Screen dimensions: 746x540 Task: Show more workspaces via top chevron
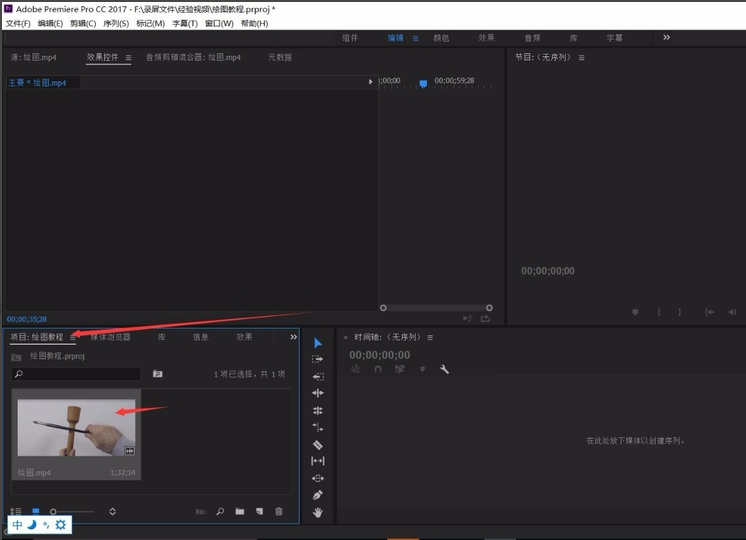click(666, 38)
